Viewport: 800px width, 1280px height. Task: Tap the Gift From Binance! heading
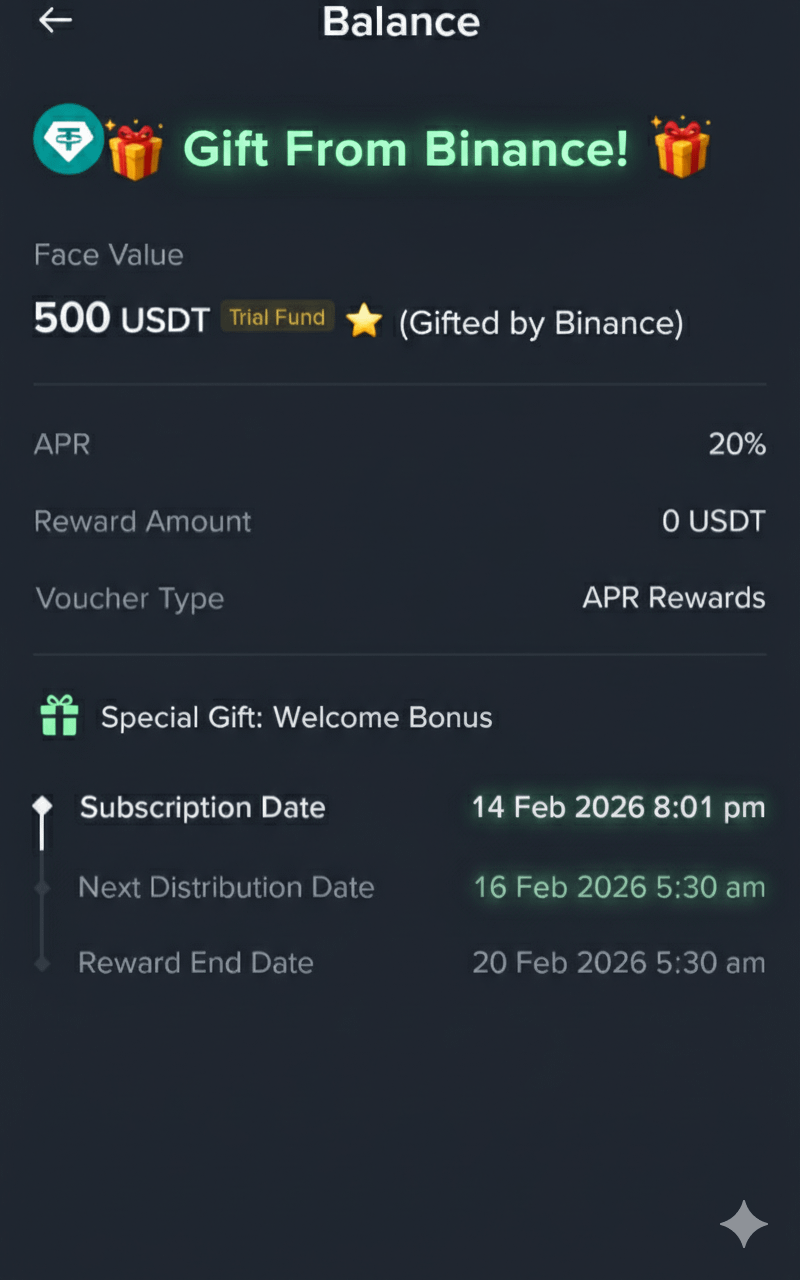(406, 149)
